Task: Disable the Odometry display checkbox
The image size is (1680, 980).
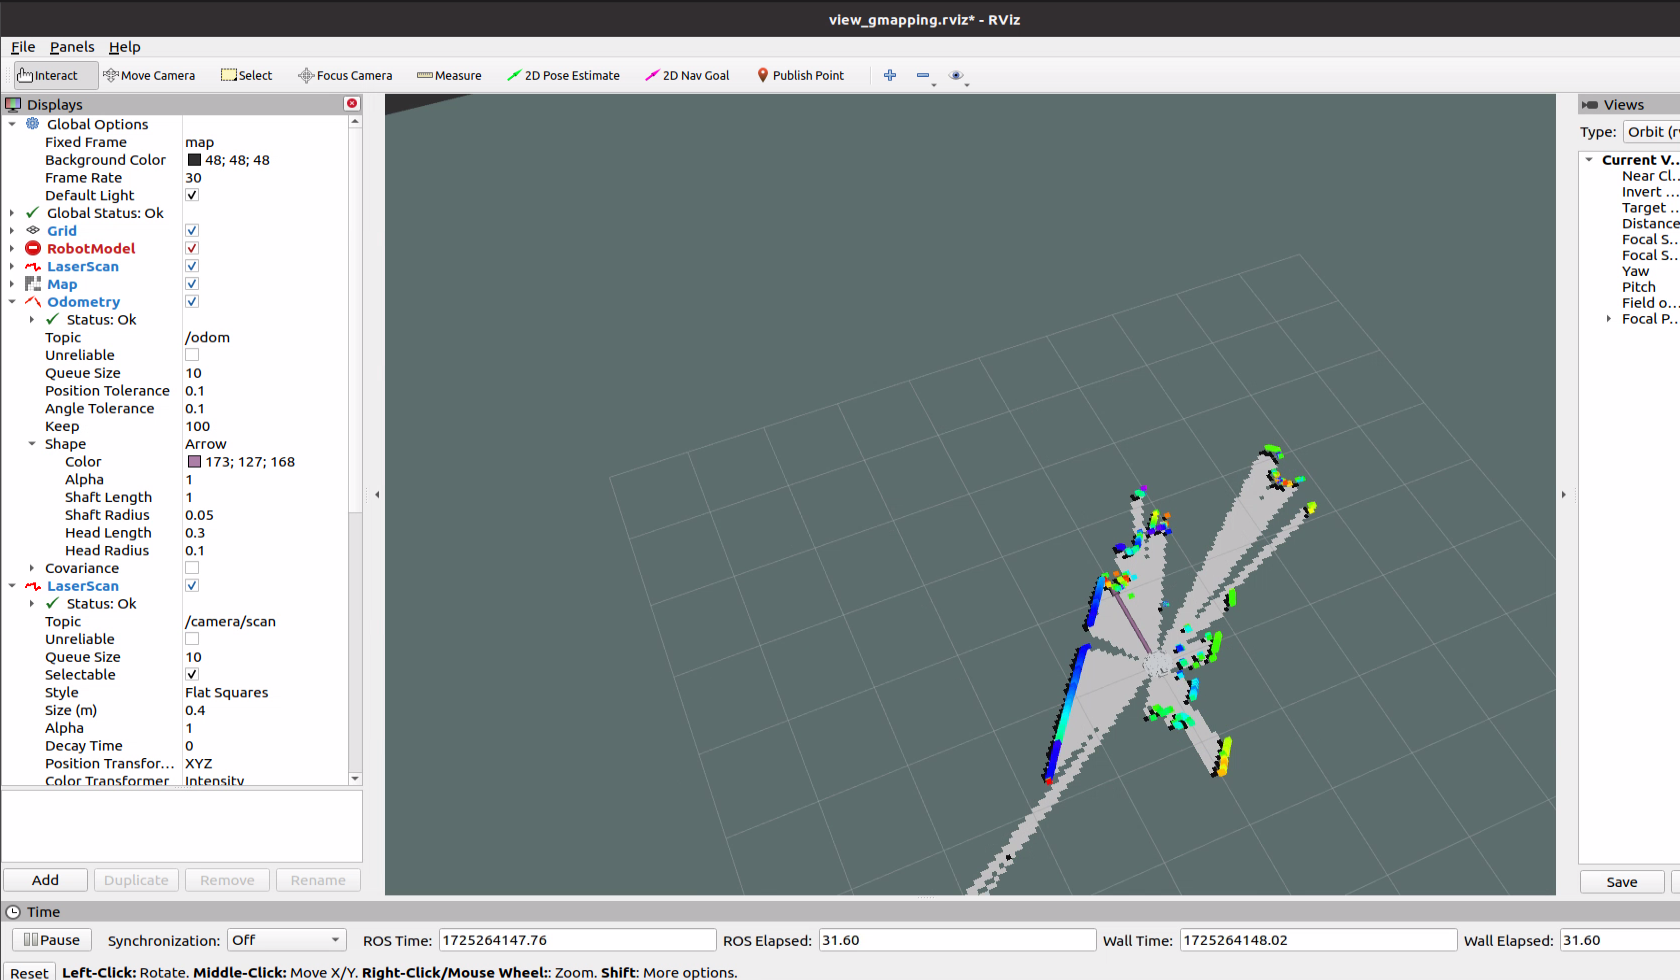Action: [x=192, y=301]
